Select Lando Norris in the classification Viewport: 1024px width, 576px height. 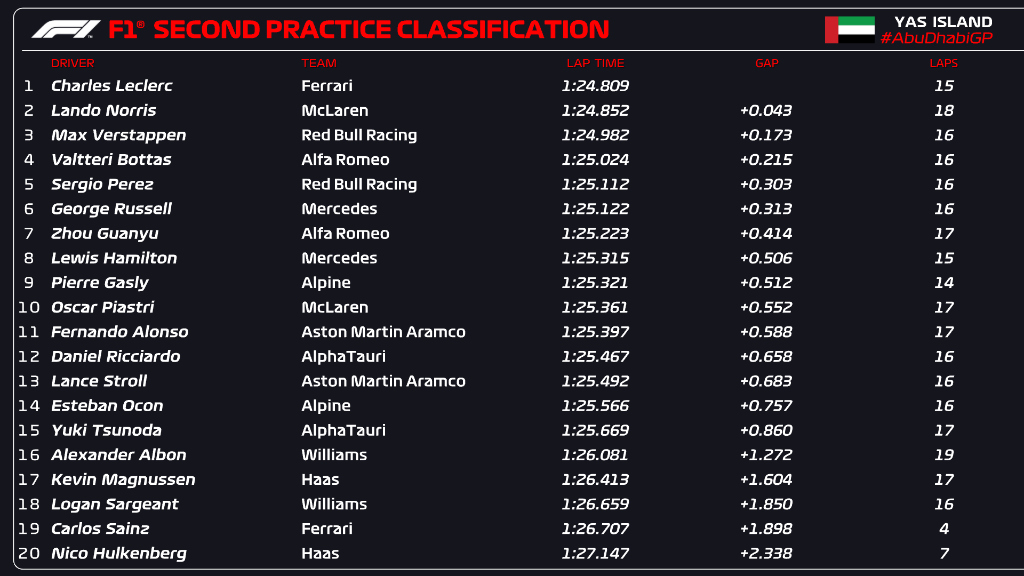pyautogui.click(x=104, y=111)
